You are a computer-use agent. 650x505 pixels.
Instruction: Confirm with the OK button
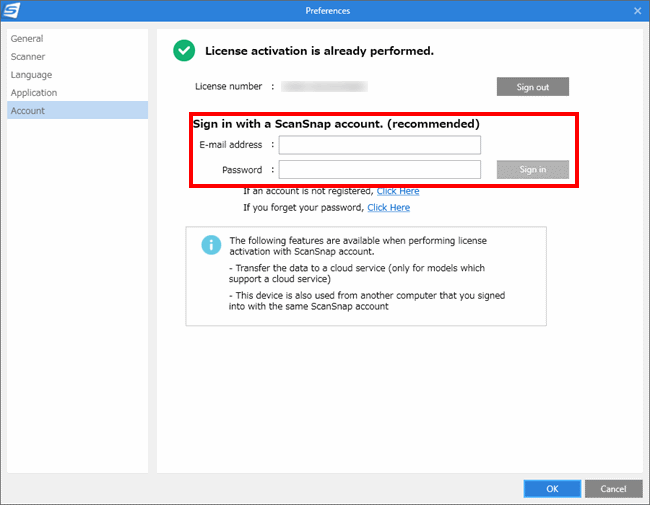coord(552,489)
